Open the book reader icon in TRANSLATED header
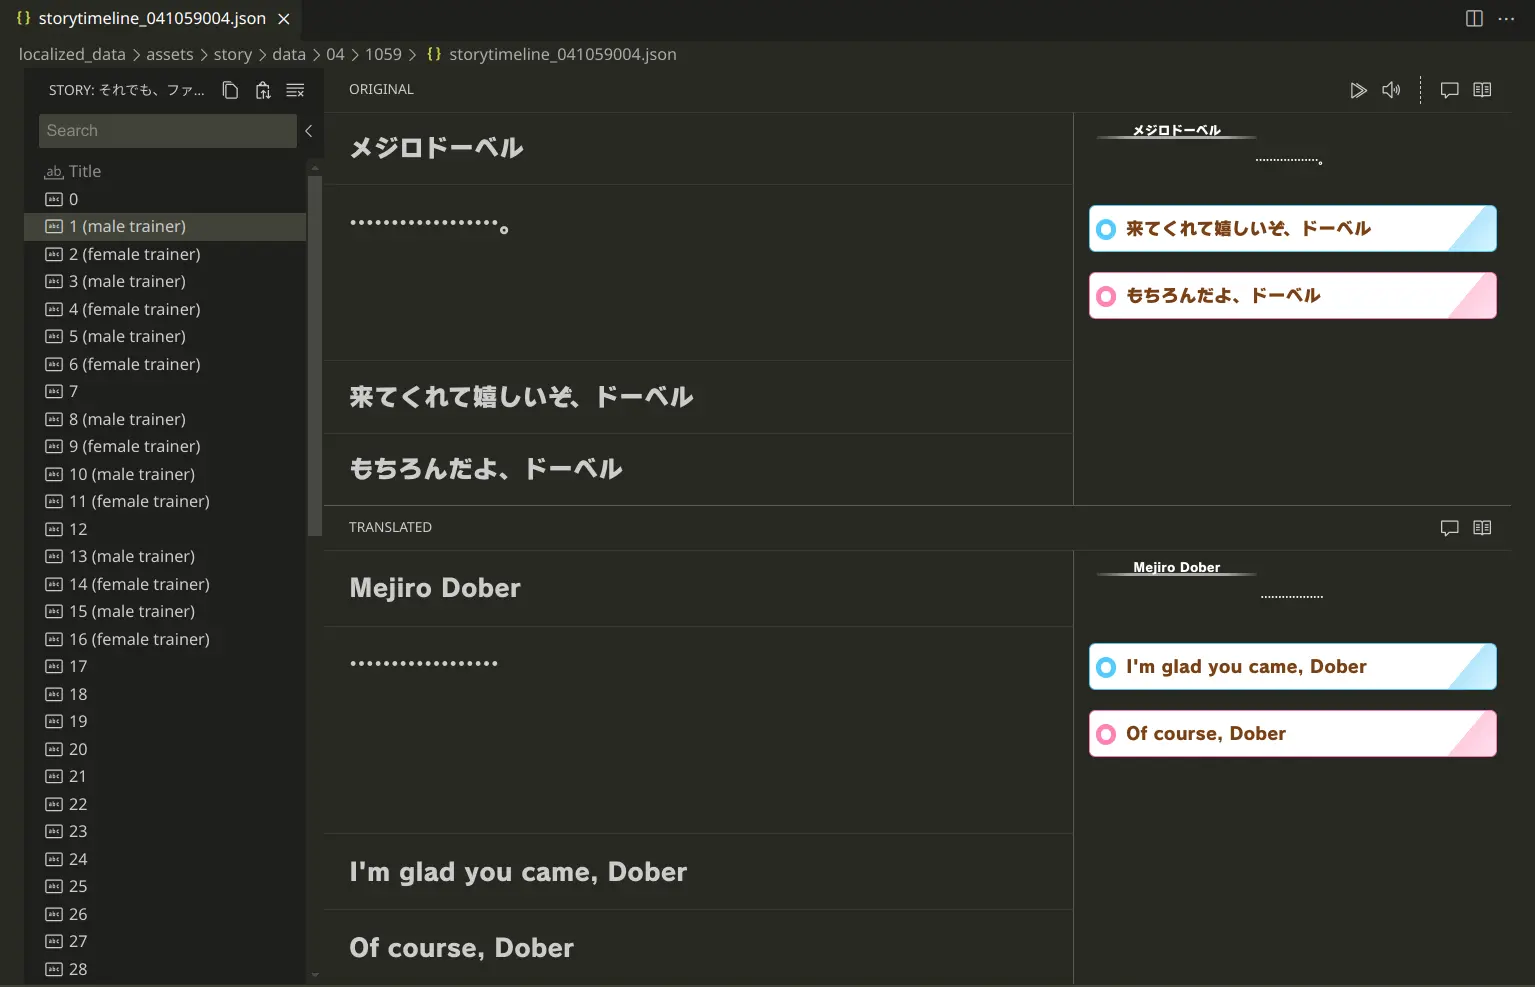1535x987 pixels. point(1482,527)
